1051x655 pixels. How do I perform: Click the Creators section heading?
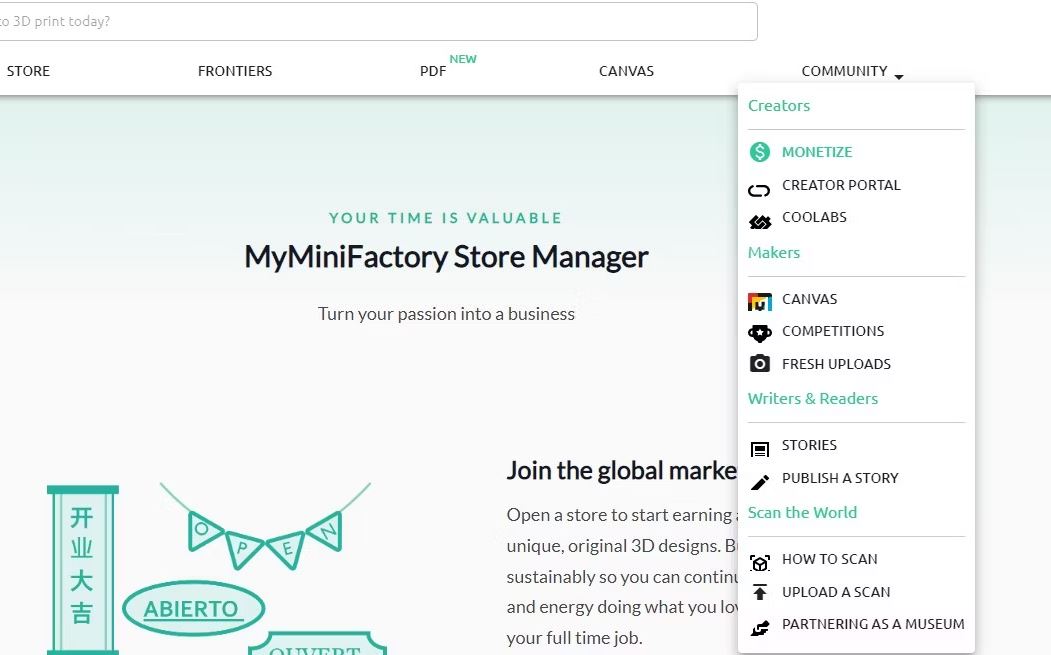tap(779, 105)
